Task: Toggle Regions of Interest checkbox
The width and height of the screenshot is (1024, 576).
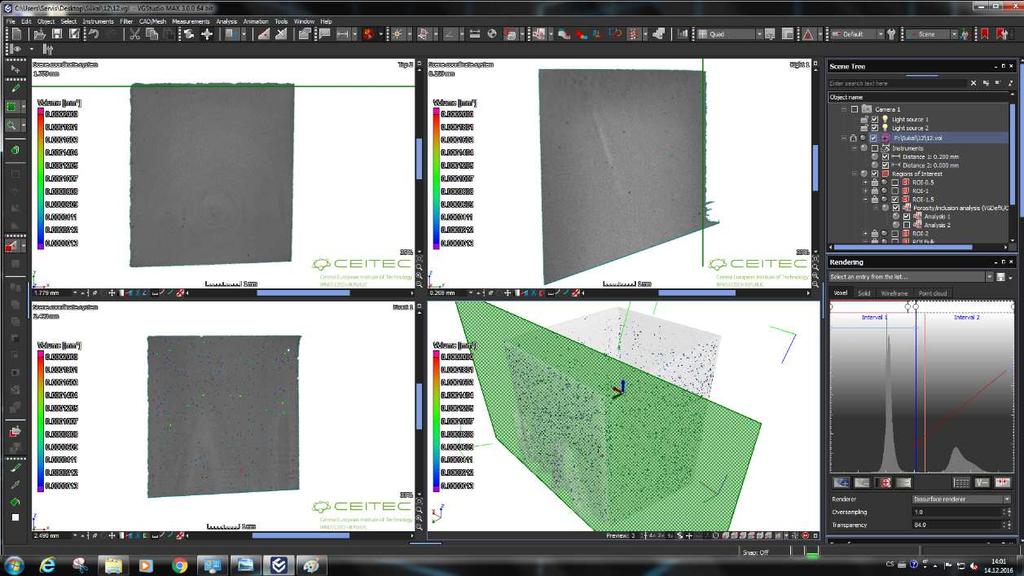Action: [x=874, y=174]
